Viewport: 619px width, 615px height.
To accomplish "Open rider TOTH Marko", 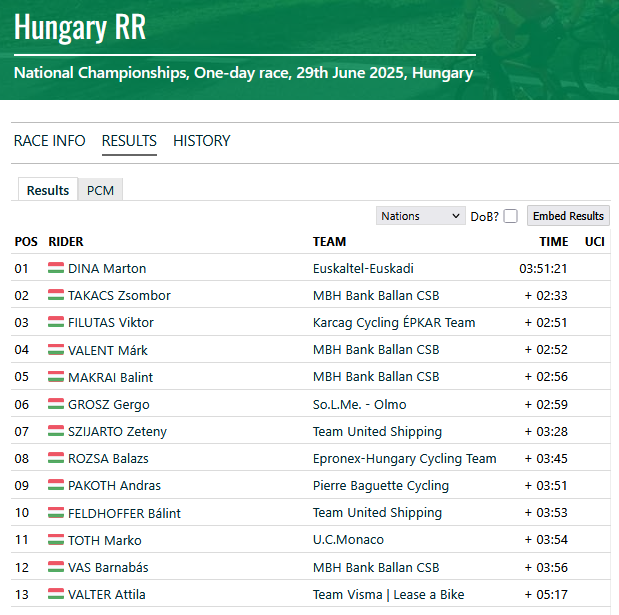I will click(105, 540).
